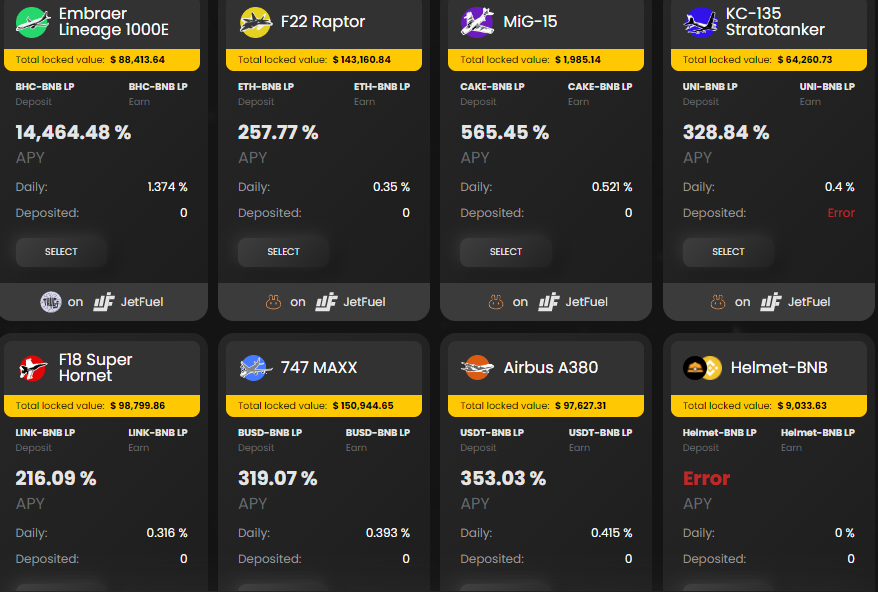This screenshot has height=592, width=878.
Task: Click the 0.4 % daily rate
Action: (x=839, y=187)
